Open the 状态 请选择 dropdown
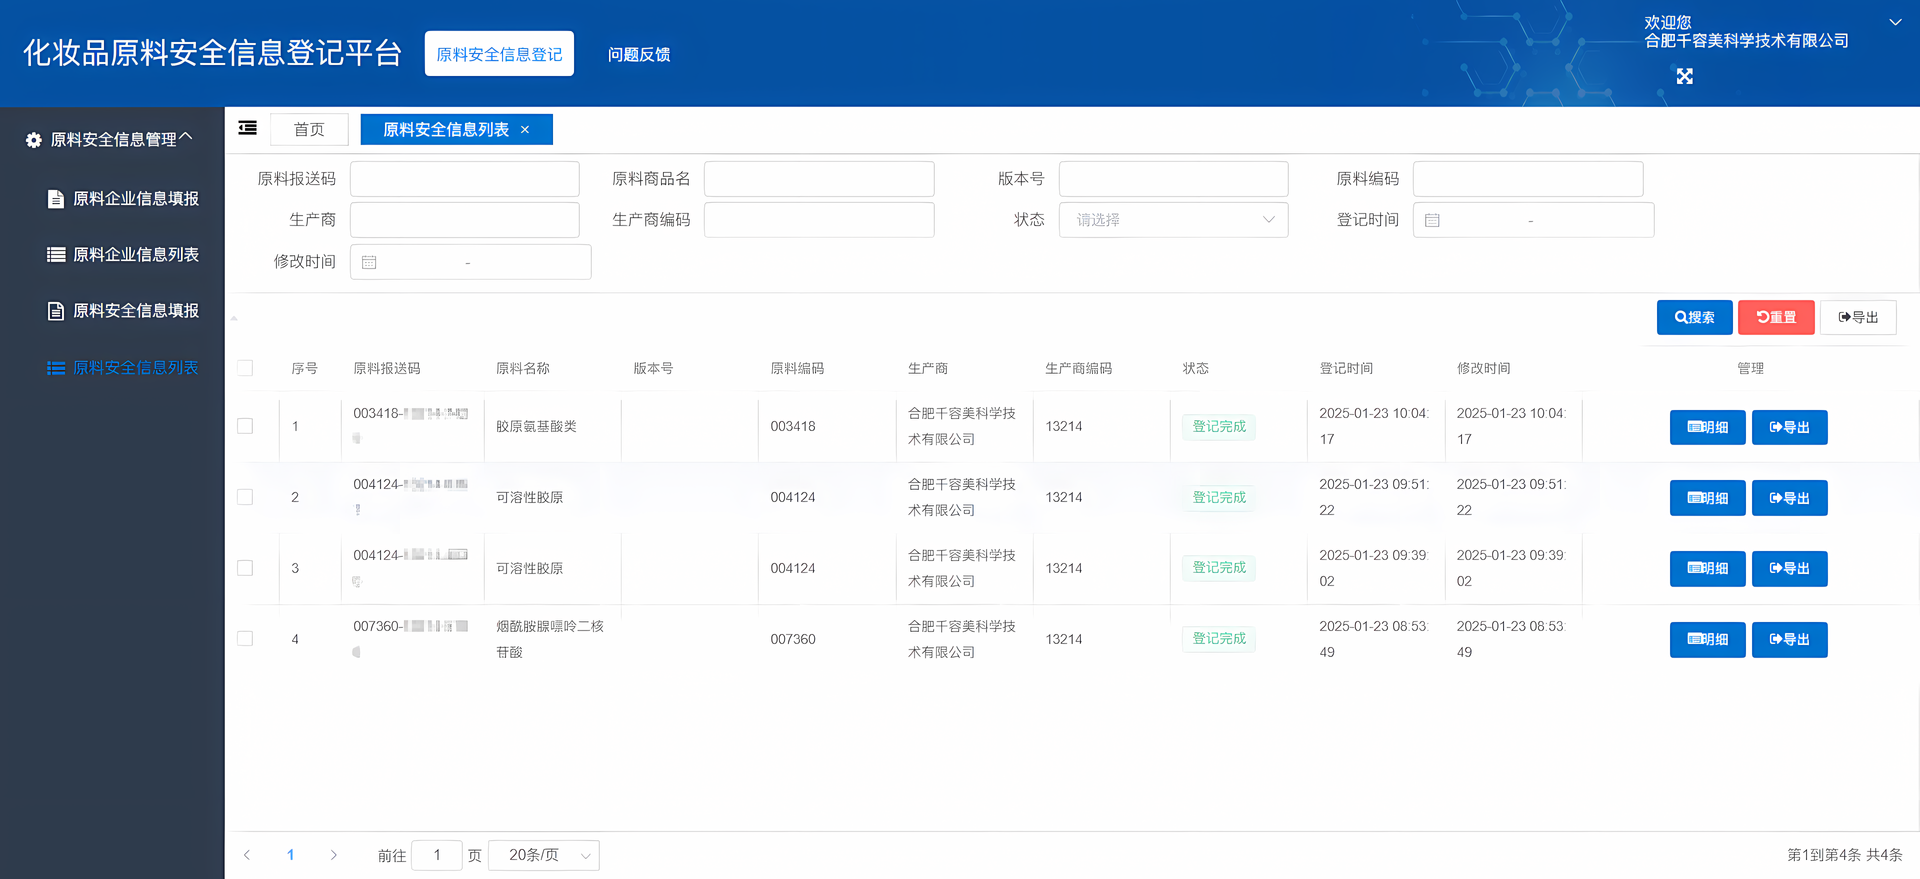This screenshot has height=879, width=1920. (x=1173, y=220)
